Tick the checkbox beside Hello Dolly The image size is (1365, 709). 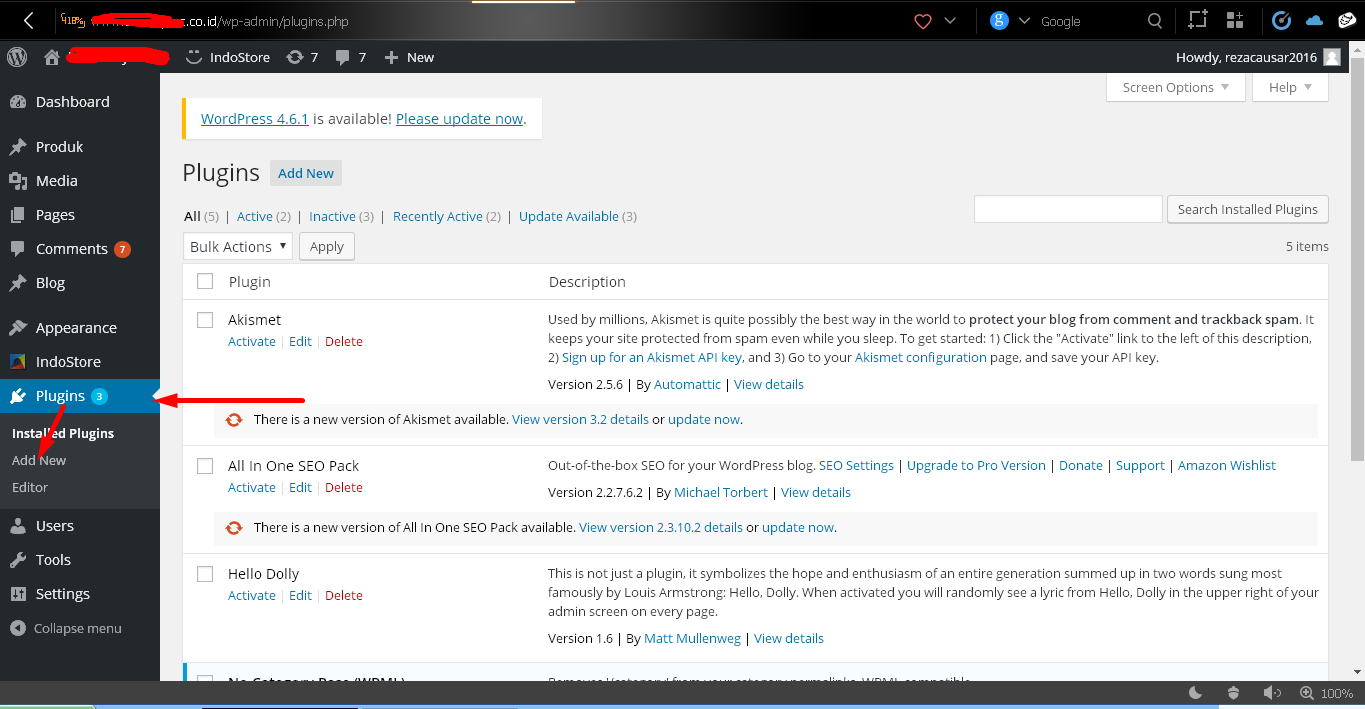205,574
